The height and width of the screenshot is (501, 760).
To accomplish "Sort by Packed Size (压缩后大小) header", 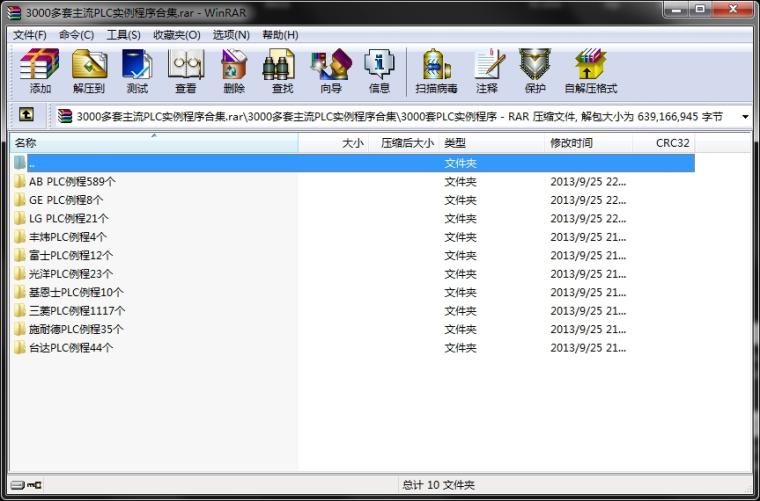I will 404,143.
